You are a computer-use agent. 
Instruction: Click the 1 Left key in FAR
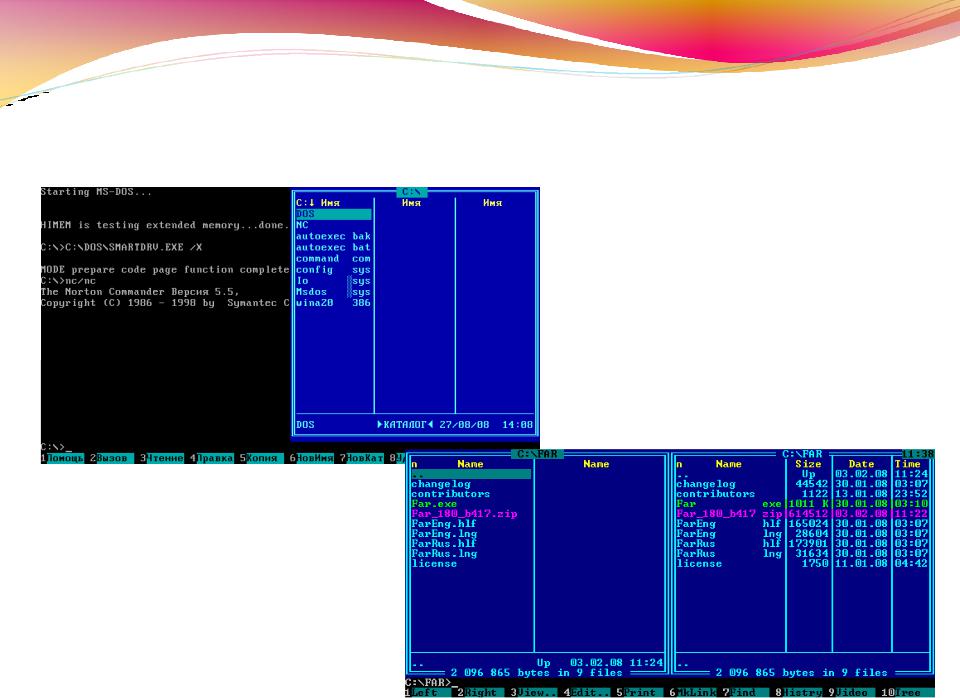(x=428, y=692)
